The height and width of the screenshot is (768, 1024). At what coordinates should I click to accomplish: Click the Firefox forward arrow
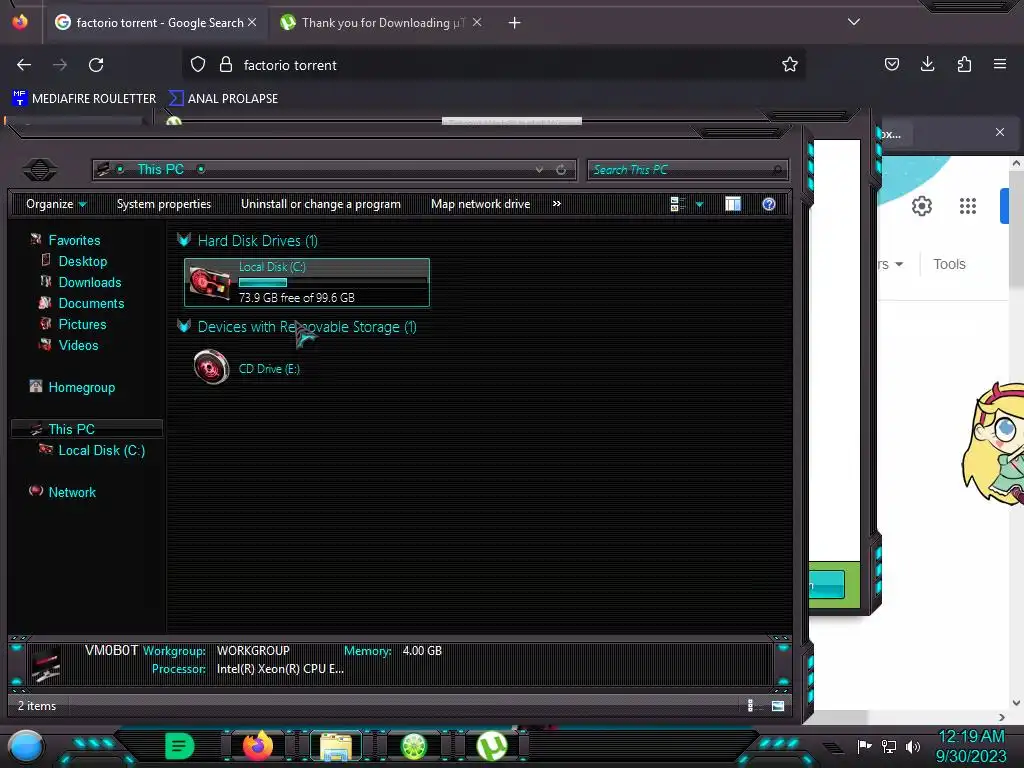(60, 65)
